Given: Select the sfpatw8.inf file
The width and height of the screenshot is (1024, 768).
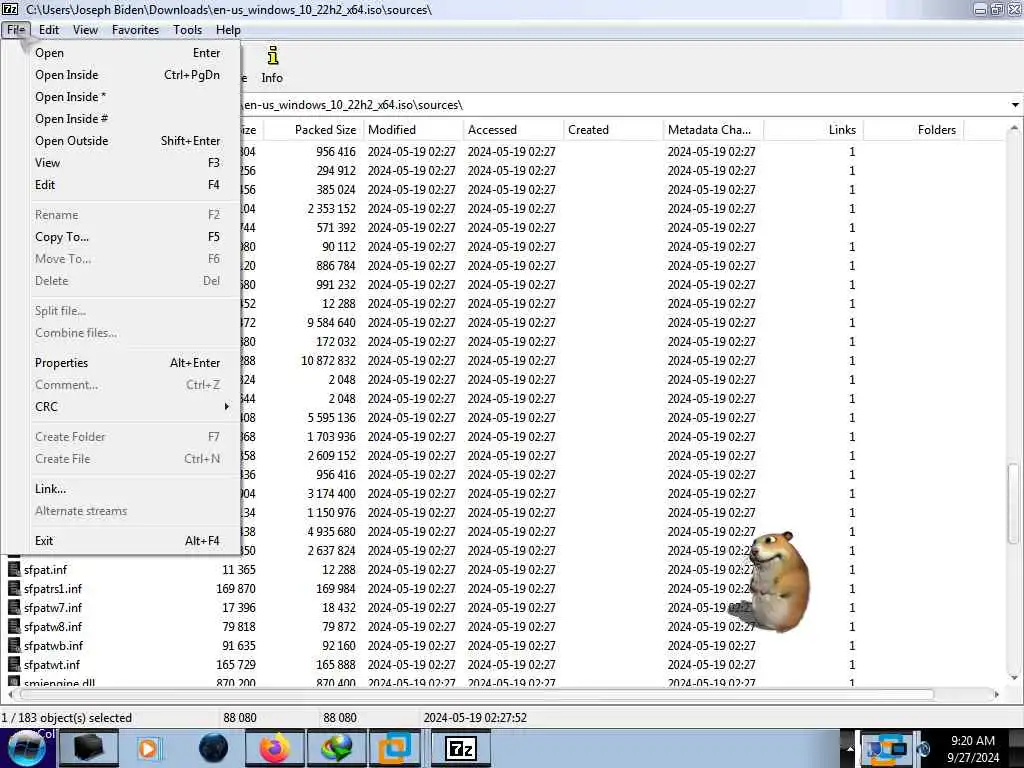Looking at the screenshot, I should tap(52, 626).
